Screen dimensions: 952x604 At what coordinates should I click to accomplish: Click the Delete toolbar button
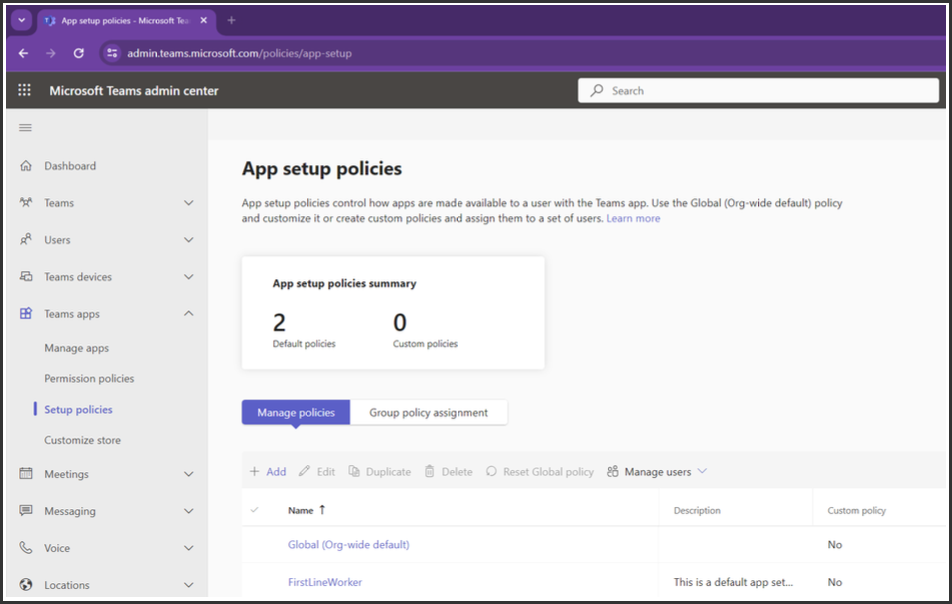[448, 472]
